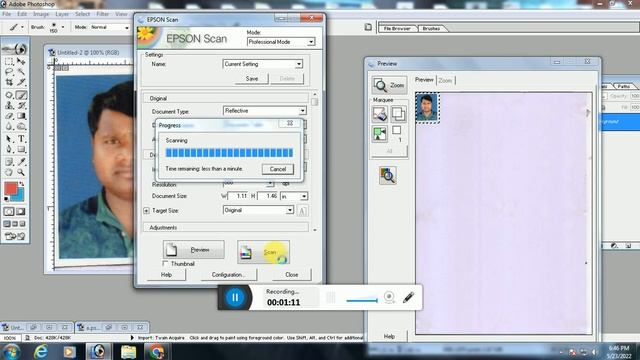The width and height of the screenshot is (640, 360).
Task: Select the Blur tool
Action: tap(9, 127)
